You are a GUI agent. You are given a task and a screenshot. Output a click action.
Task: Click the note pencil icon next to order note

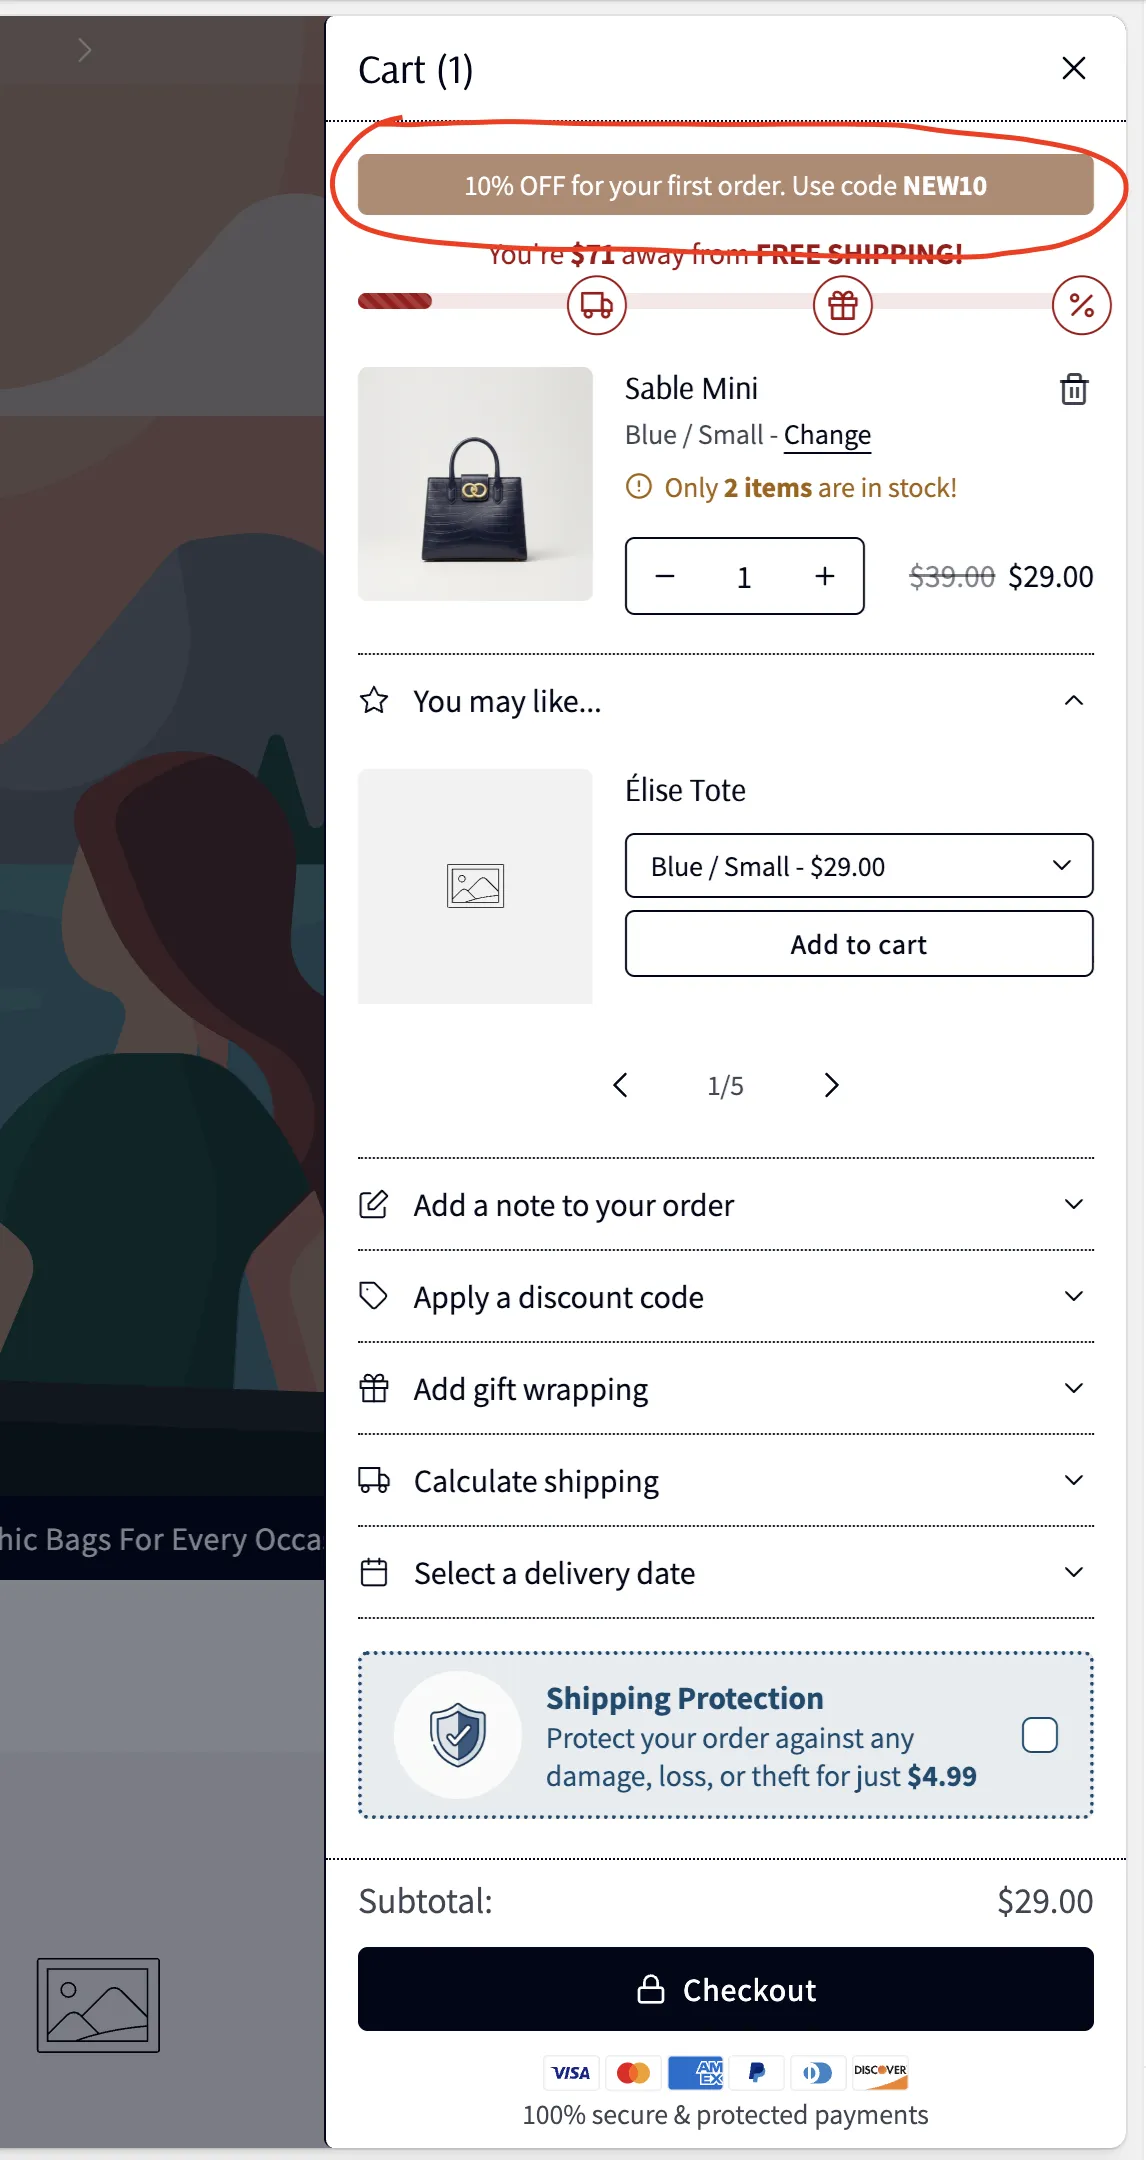[x=374, y=1205]
